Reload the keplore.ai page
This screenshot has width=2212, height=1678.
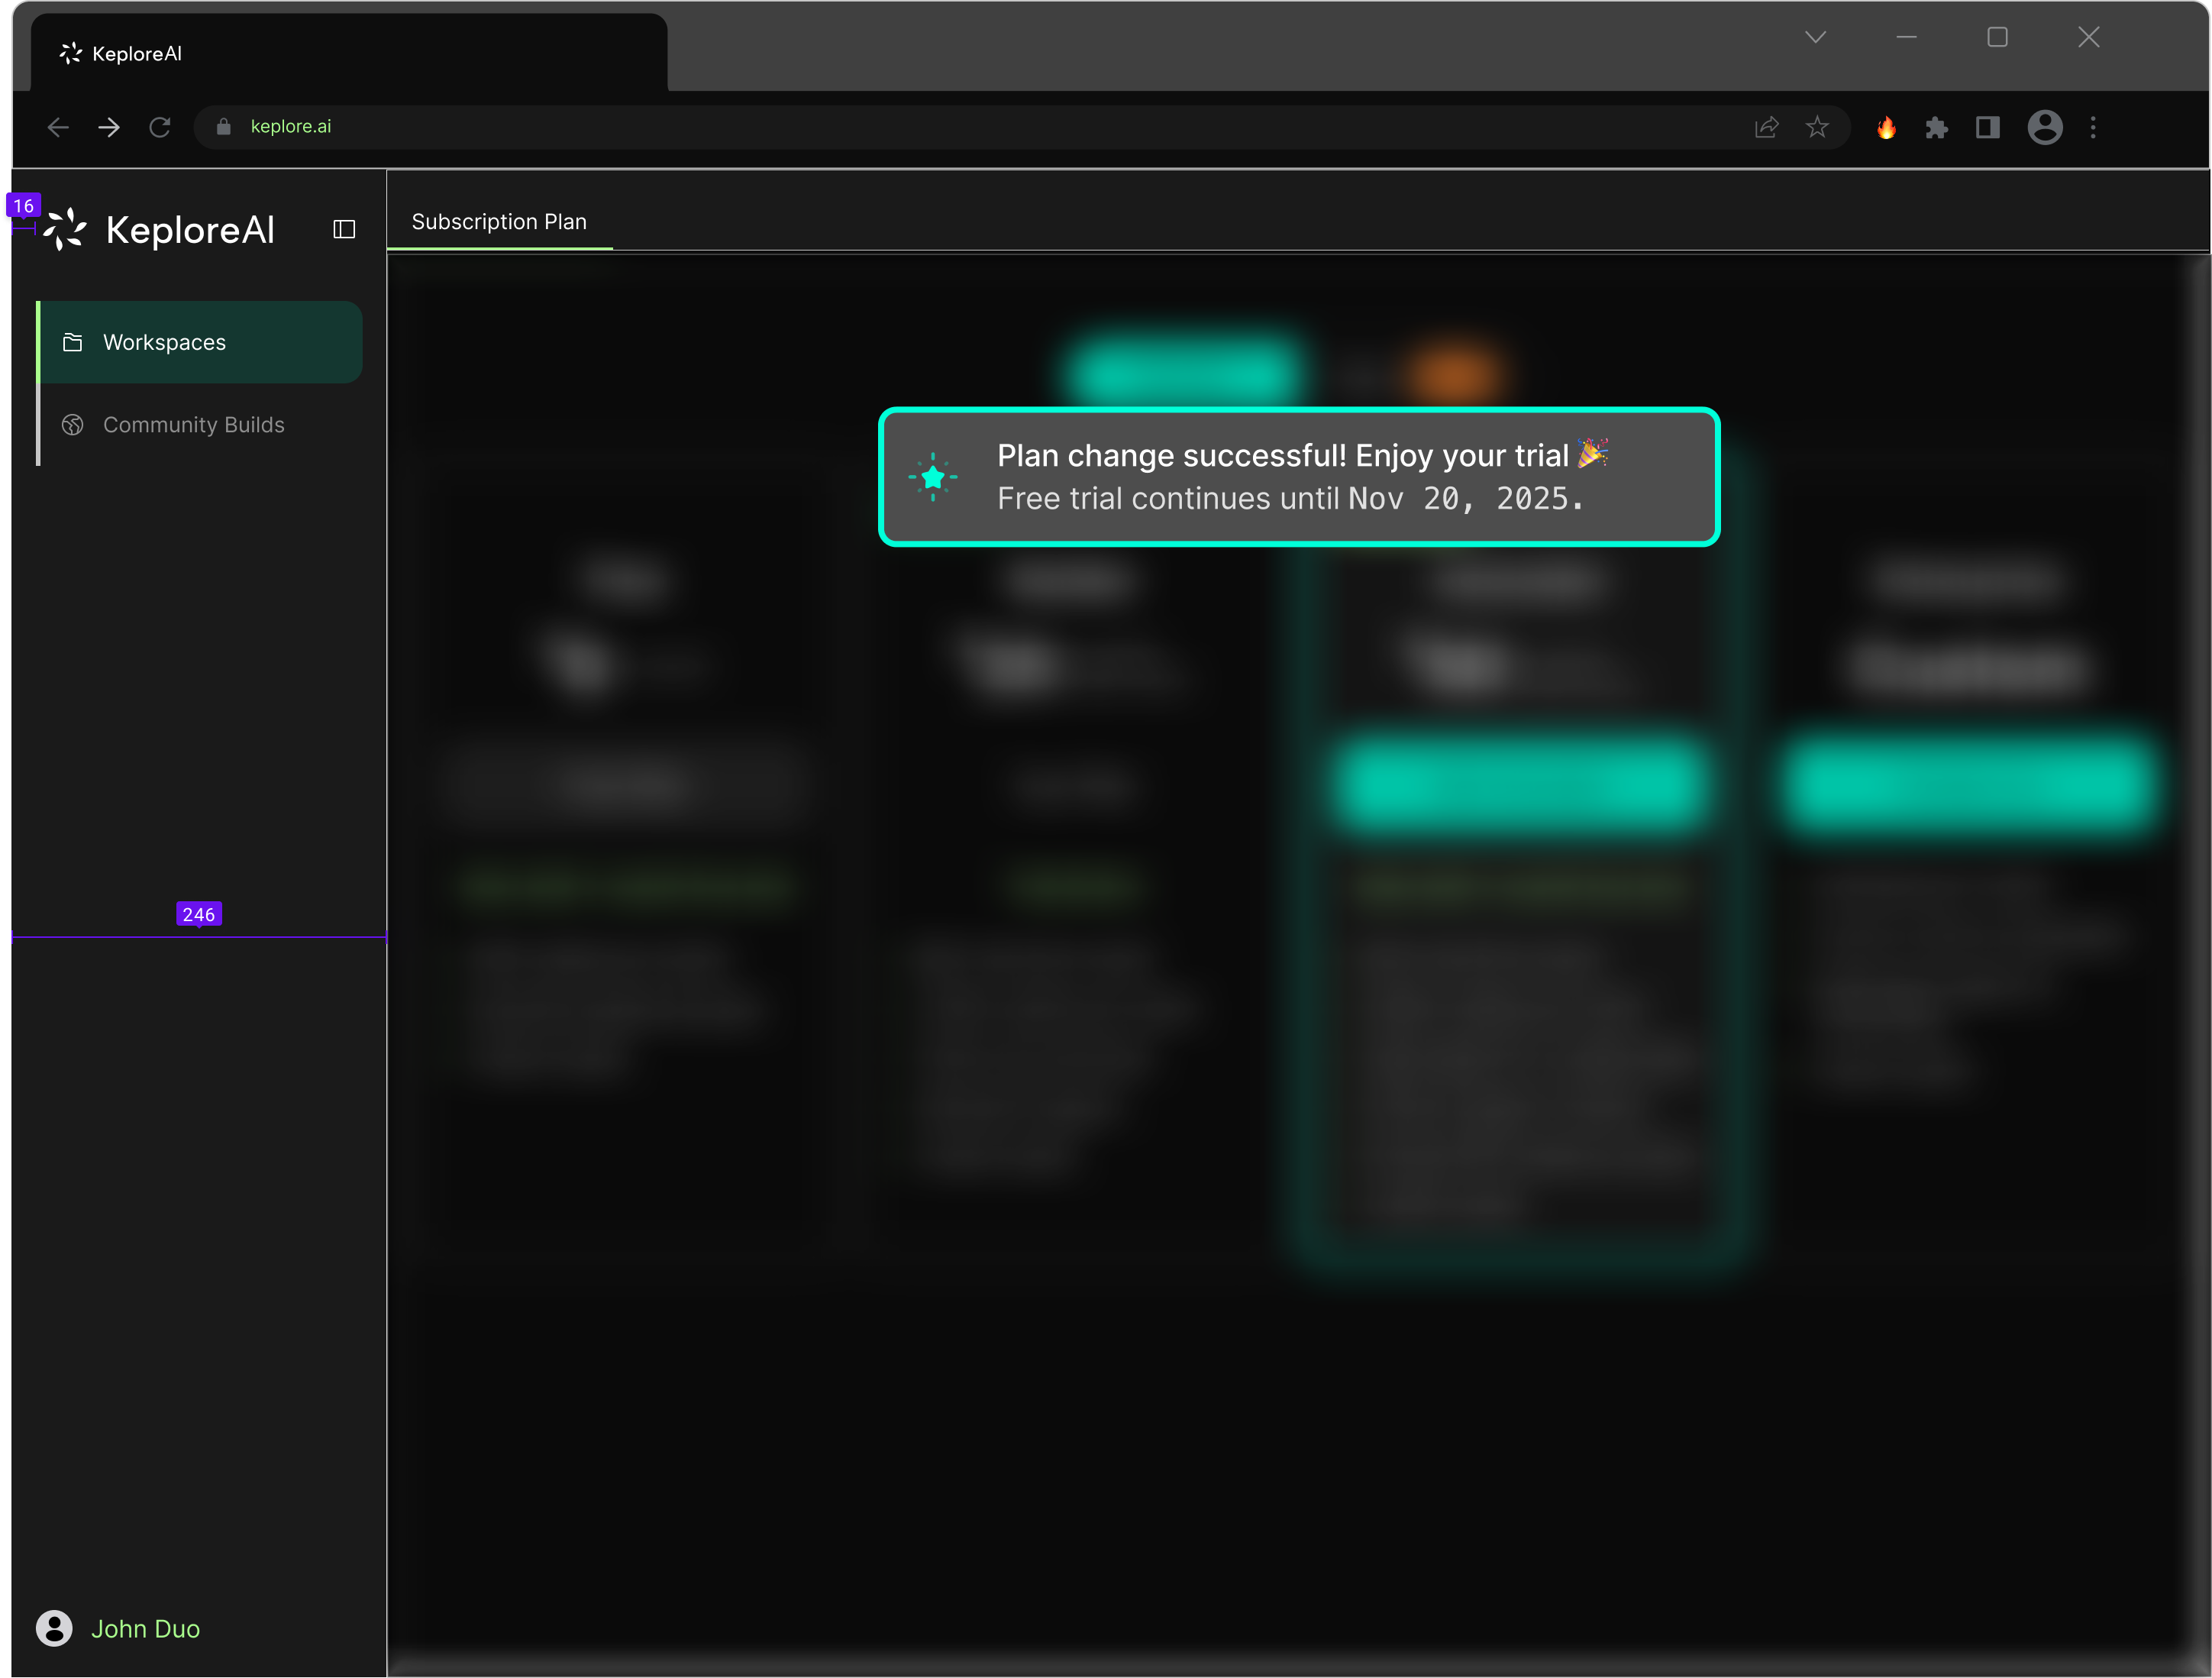[160, 127]
